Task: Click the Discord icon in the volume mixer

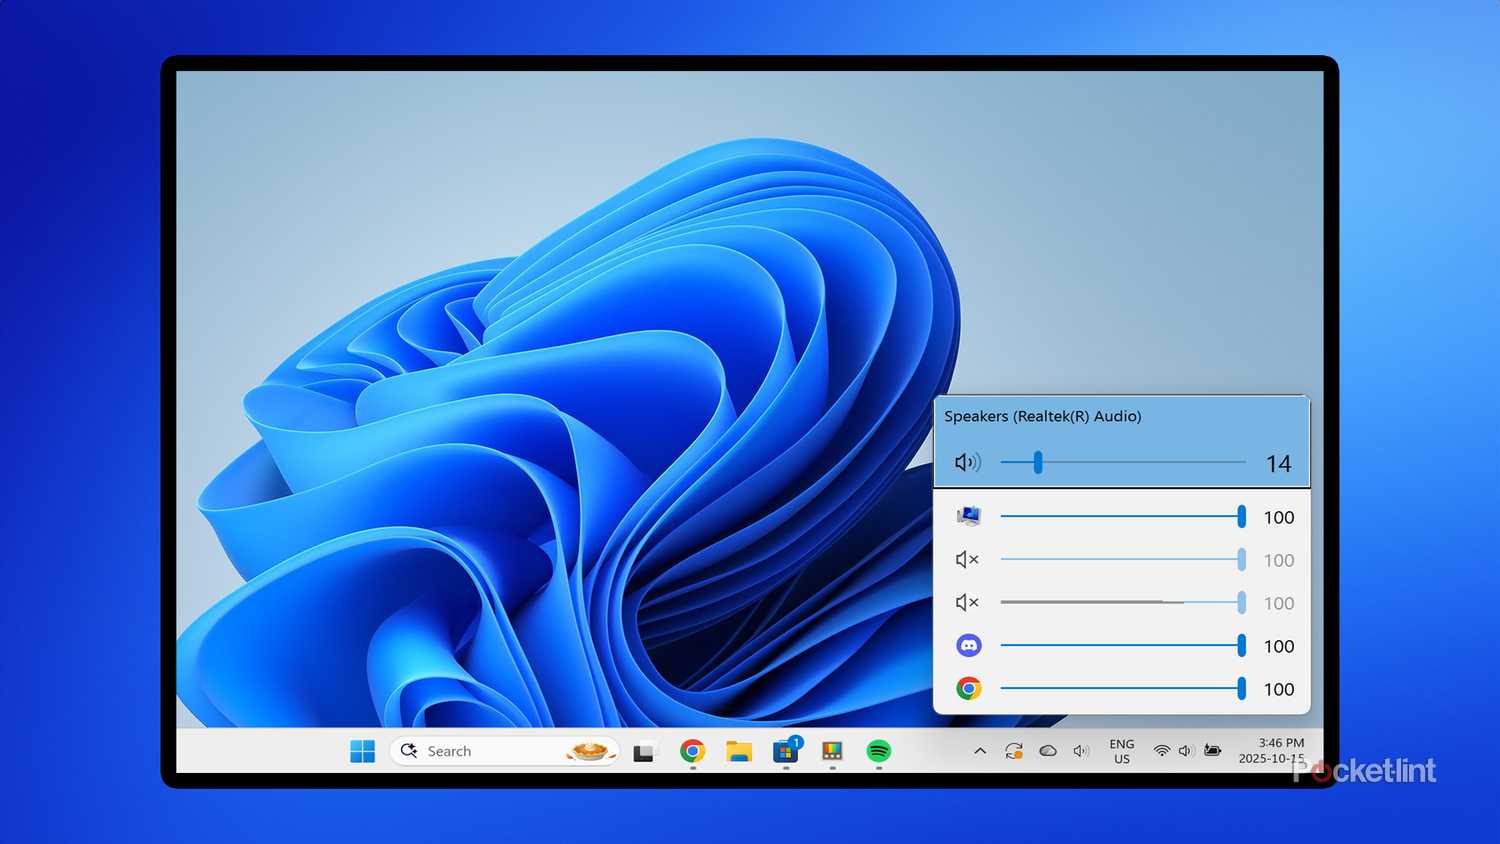Action: tap(968, 646)
